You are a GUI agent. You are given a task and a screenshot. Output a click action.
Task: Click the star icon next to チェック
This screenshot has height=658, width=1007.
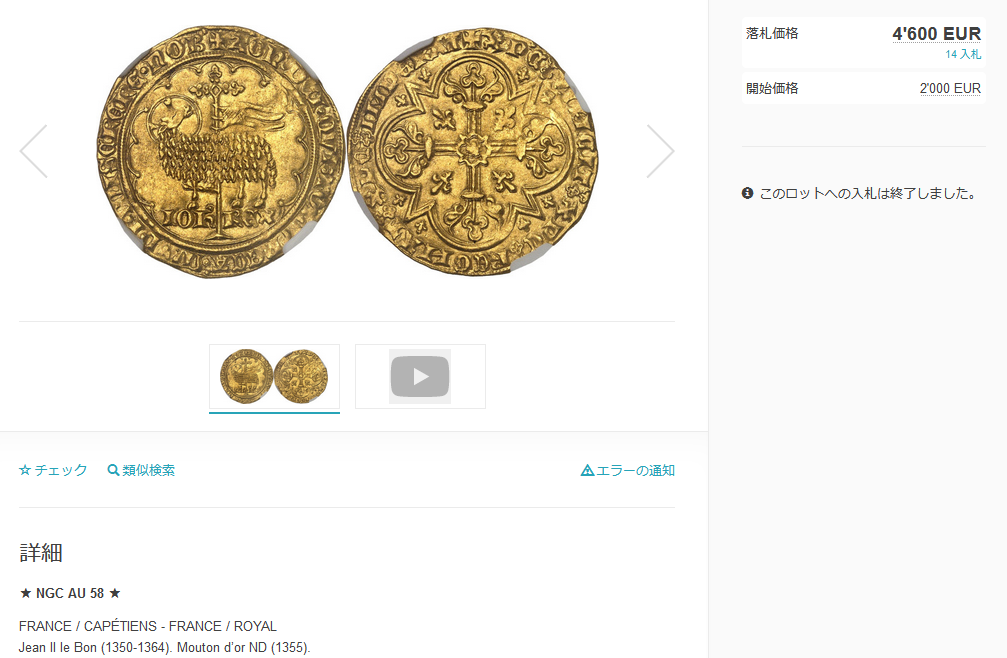[x=25, y=471]
